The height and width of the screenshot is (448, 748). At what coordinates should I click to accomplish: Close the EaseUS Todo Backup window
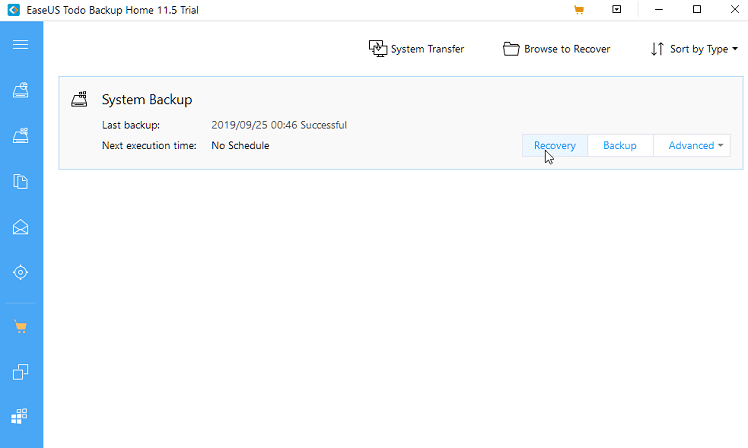click(x=735, y=10)
